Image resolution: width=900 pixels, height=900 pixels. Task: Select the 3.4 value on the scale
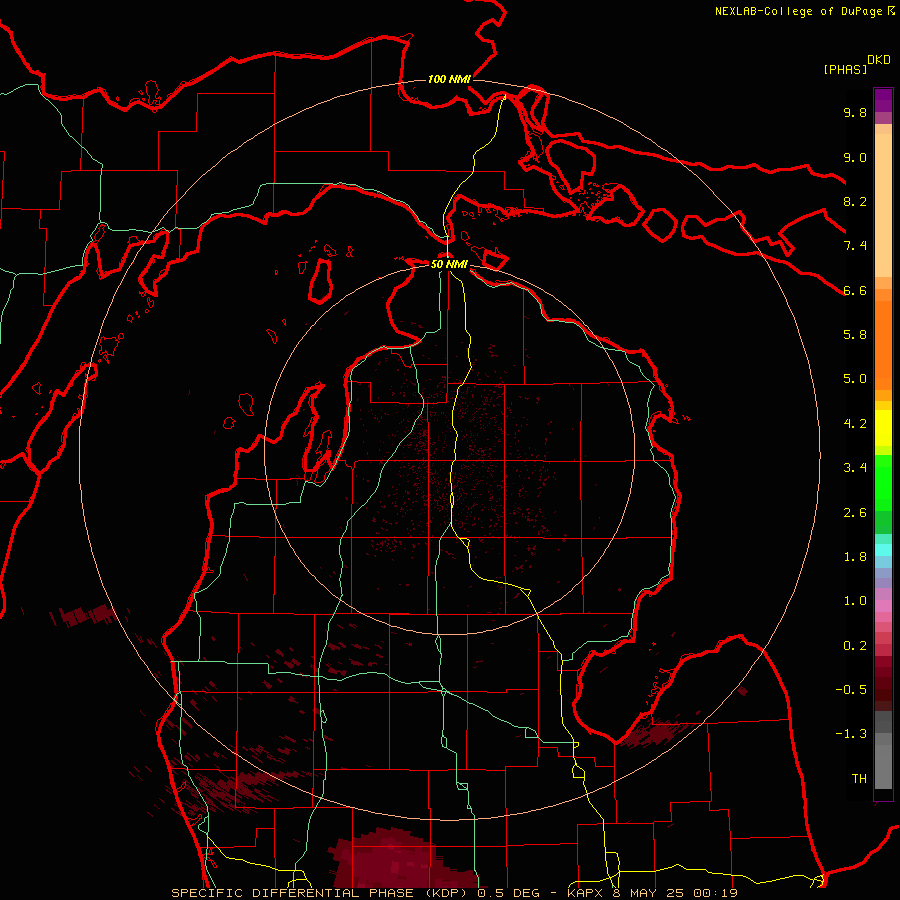(855, 468)
